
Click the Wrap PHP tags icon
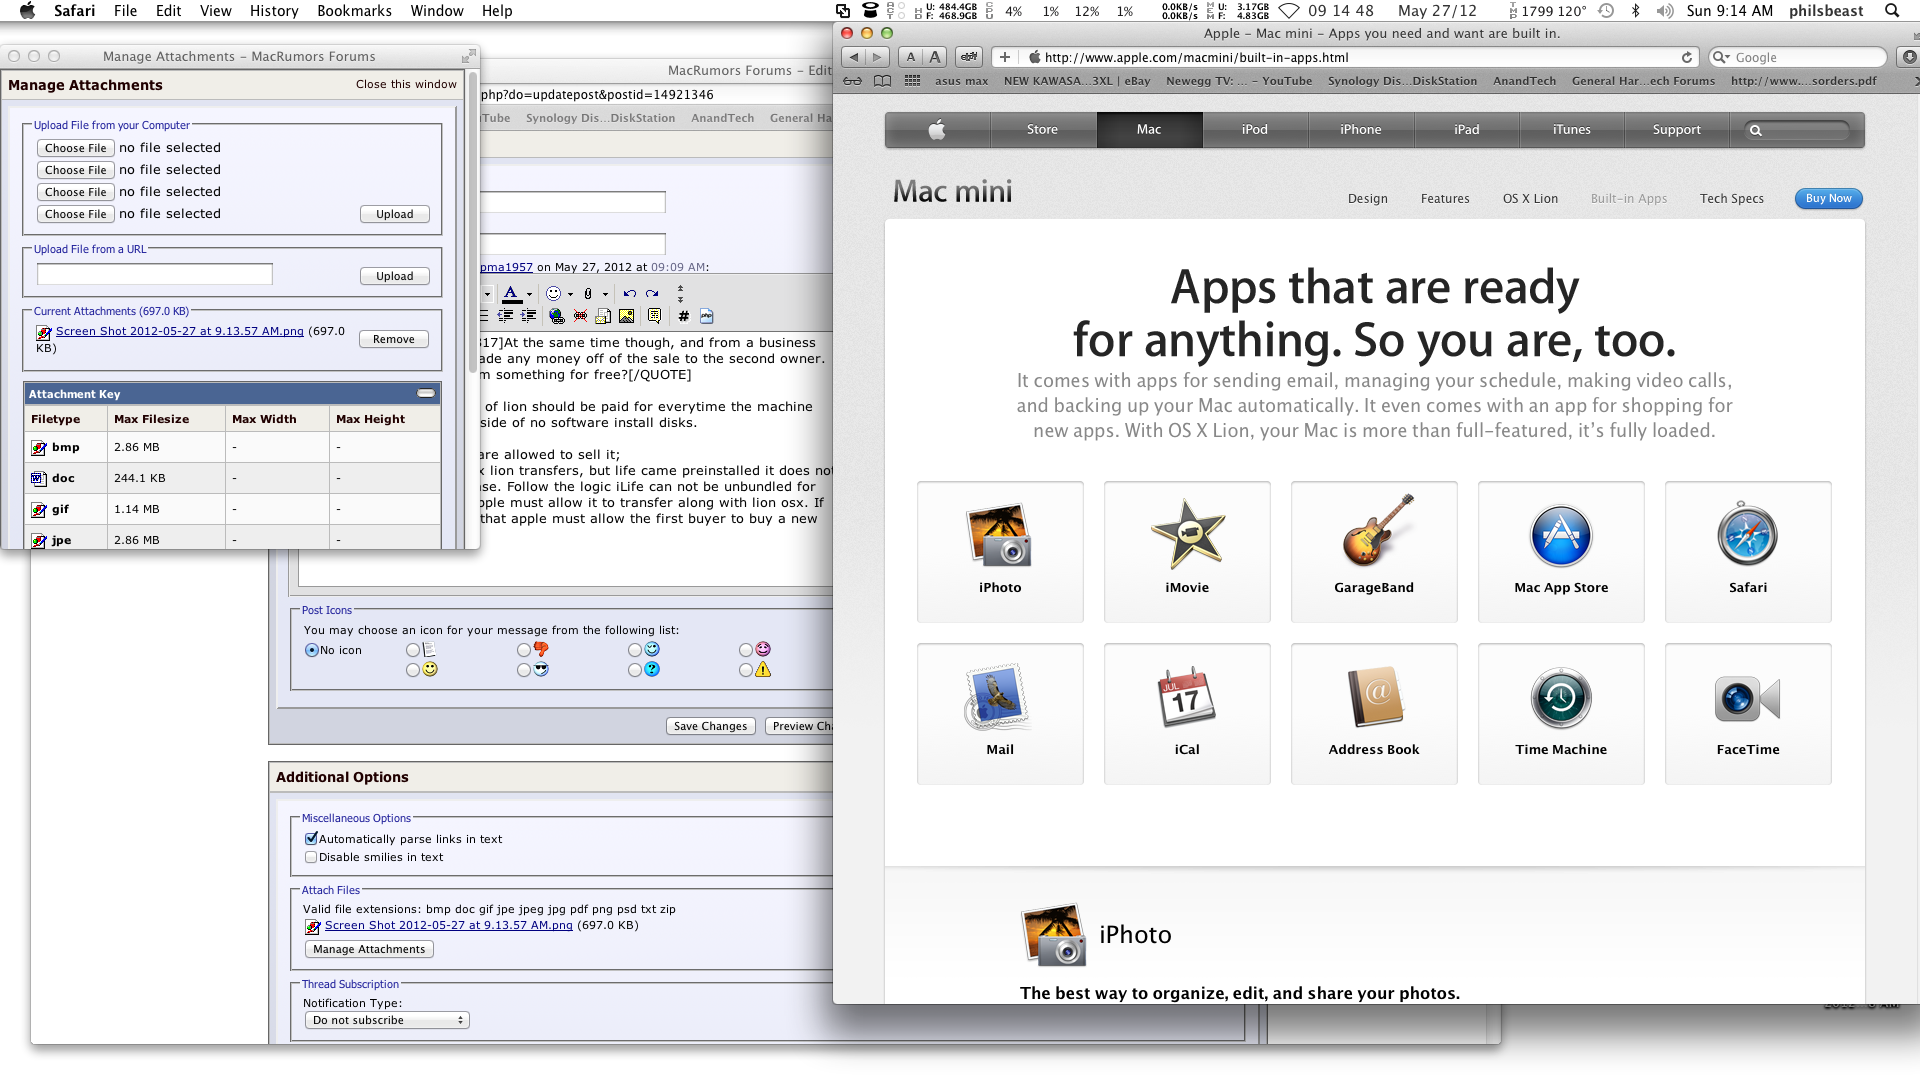[x=706, y=316]
